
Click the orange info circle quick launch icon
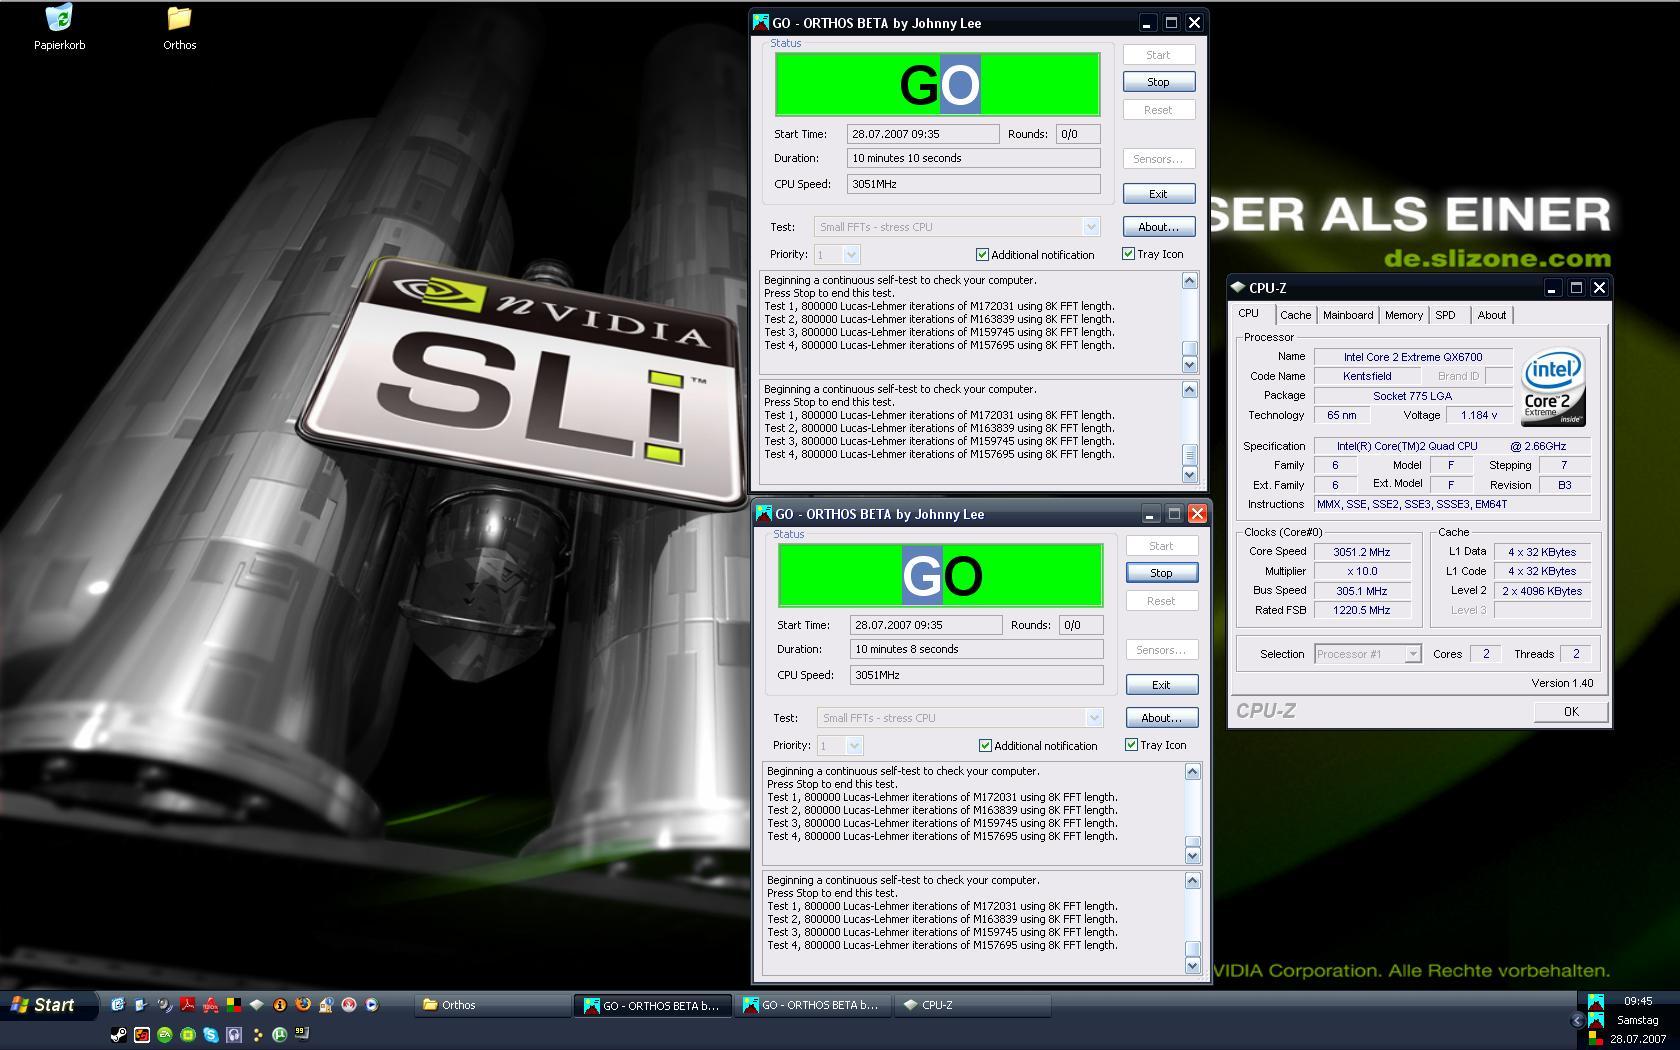click(280, 1004)
